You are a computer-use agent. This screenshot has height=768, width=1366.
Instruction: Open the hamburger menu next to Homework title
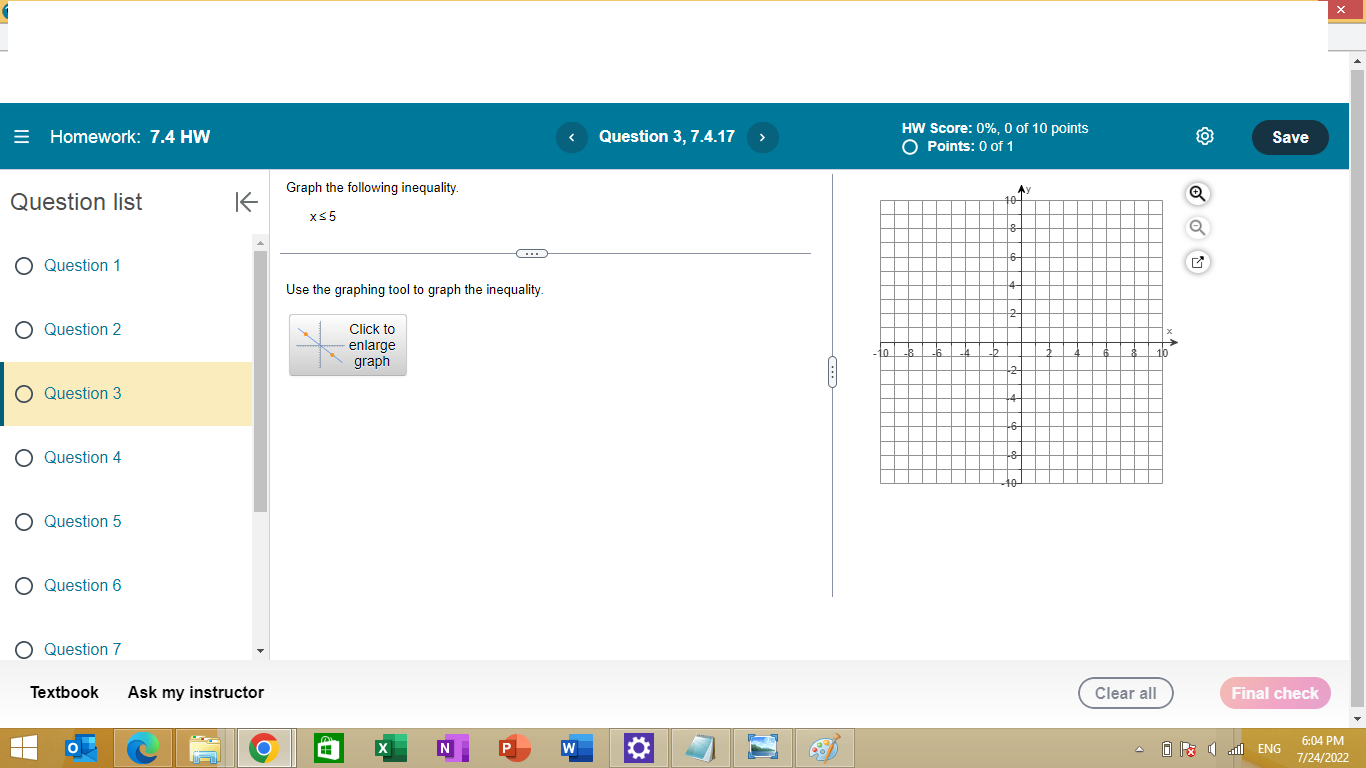pos(21,137)
